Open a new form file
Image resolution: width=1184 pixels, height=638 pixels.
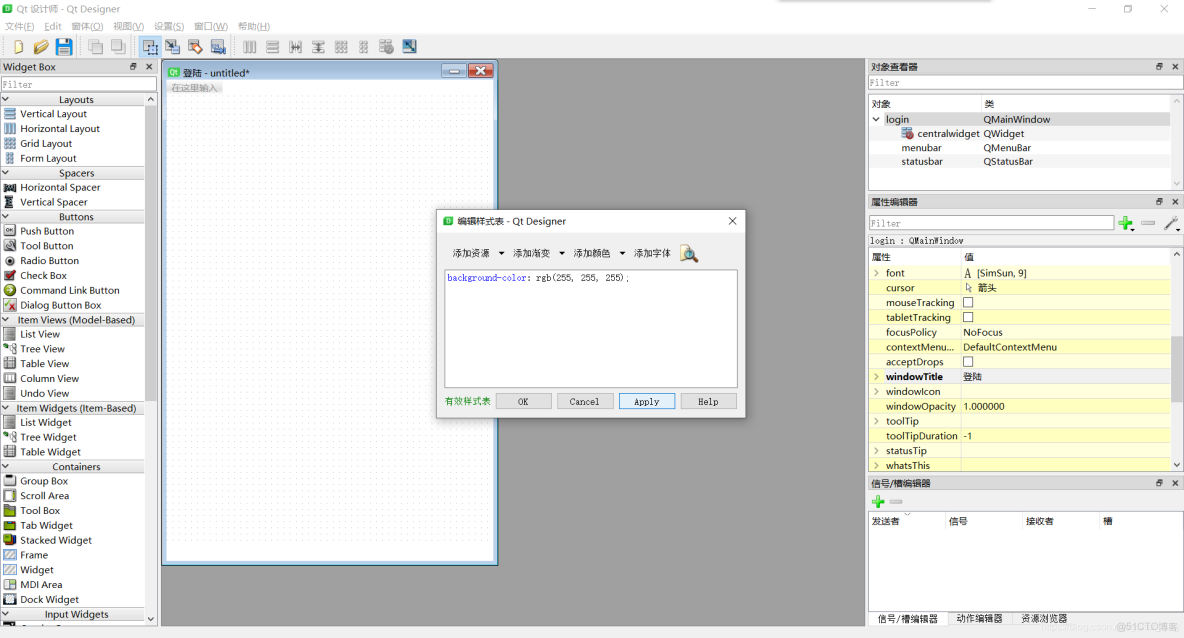pyautogui.click(x=18, y=46)
